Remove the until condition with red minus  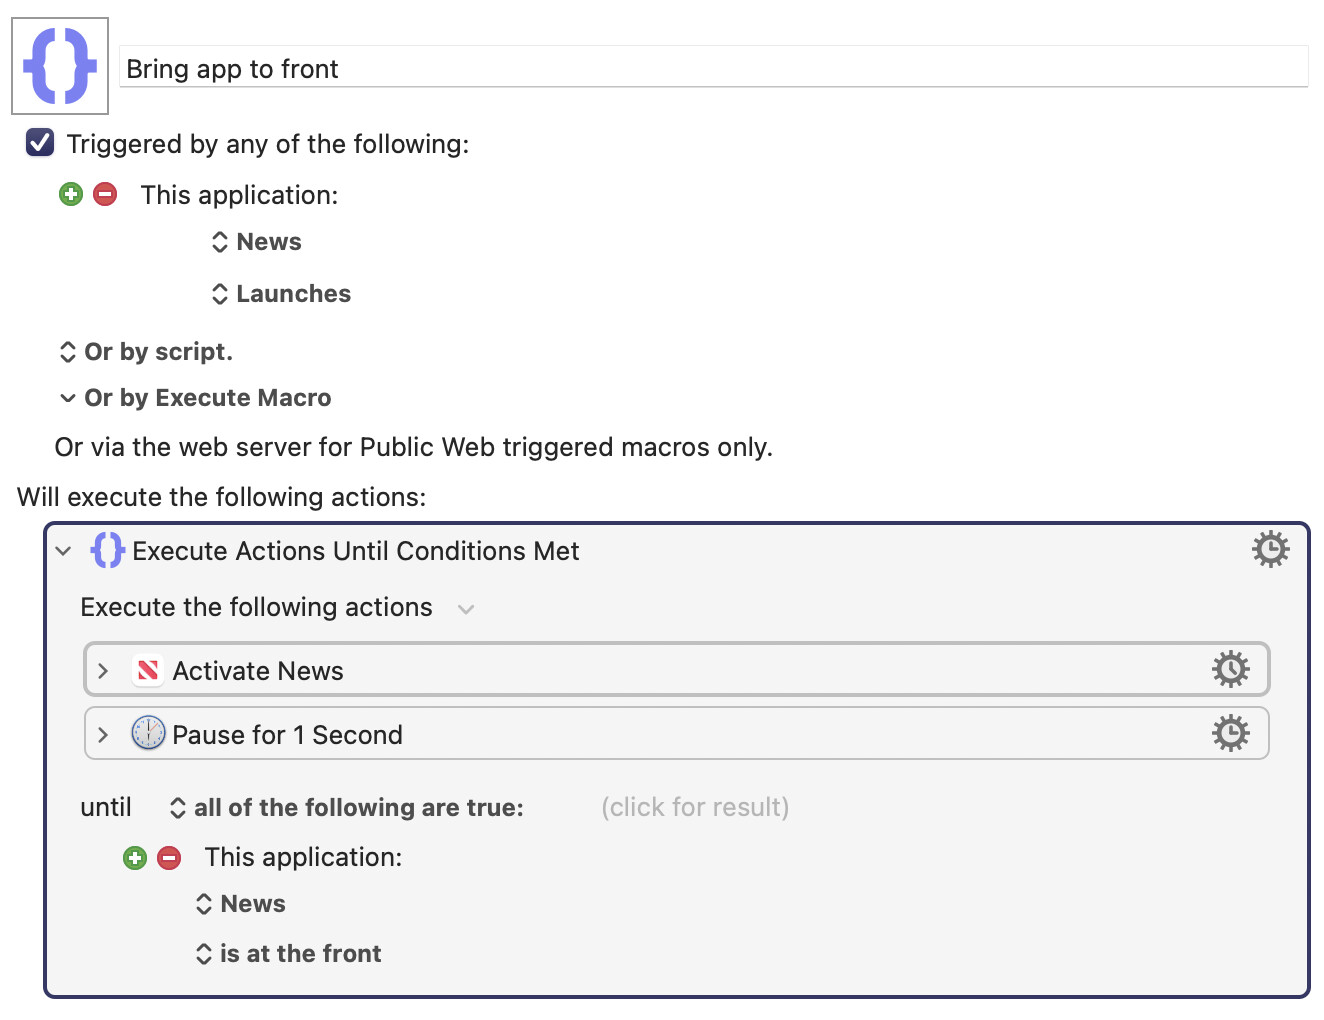click(169, 857)
